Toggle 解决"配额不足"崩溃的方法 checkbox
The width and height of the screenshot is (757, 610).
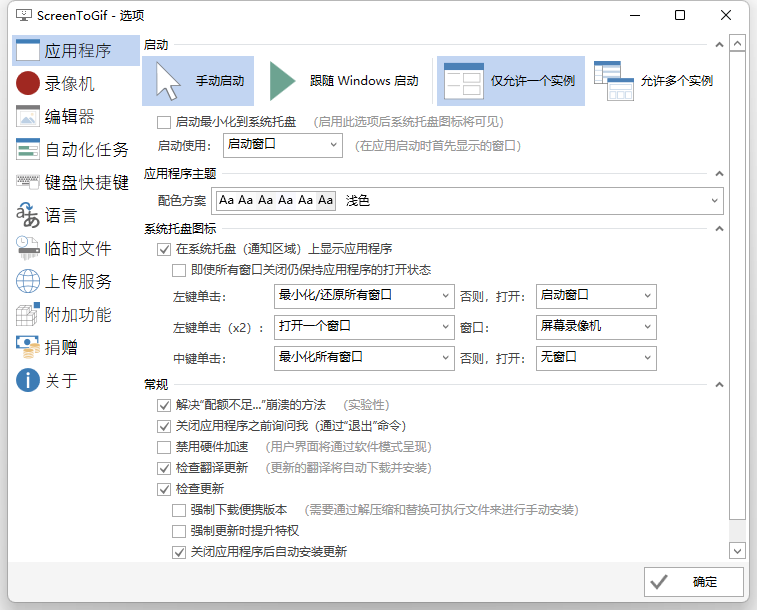coord(164,405)
